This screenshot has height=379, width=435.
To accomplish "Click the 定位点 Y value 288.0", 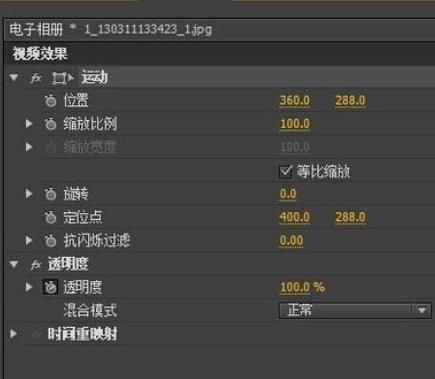I will [350, 217].
